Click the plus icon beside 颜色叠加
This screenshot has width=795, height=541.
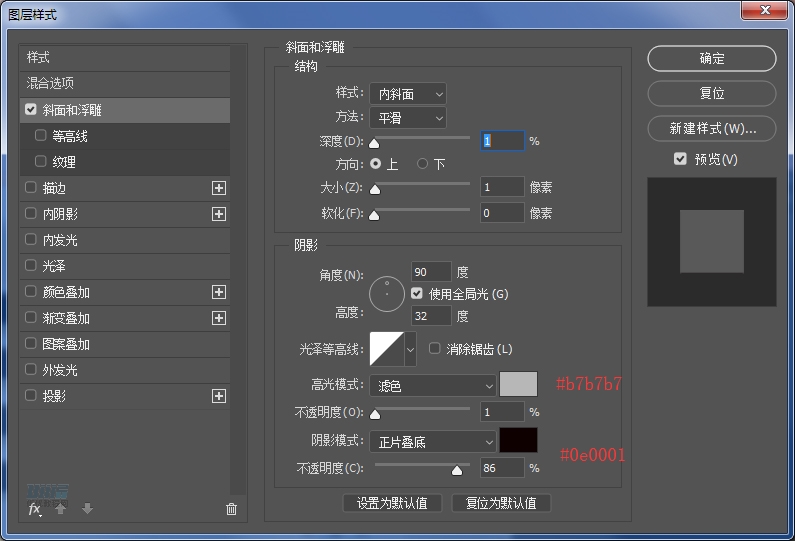tap(219, 292)
